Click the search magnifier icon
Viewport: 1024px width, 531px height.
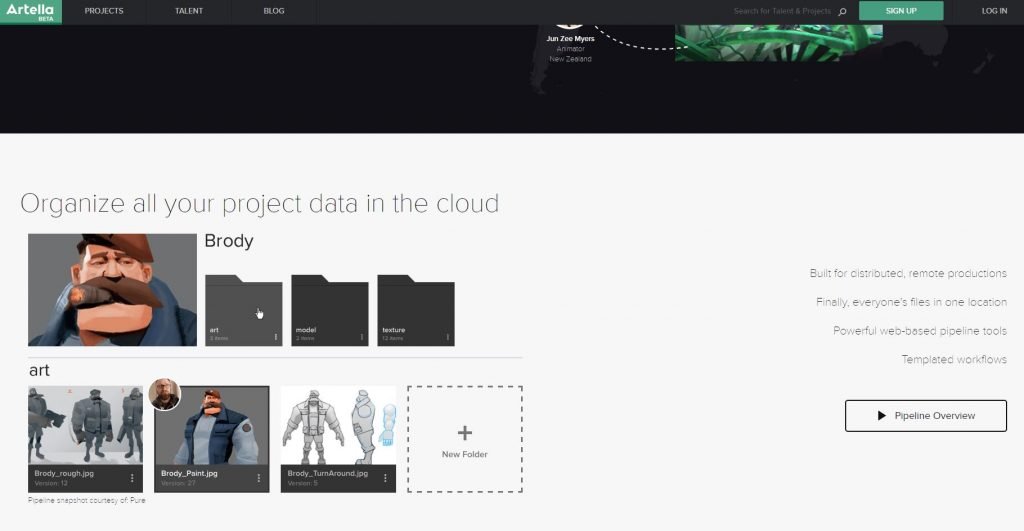[x=842, y=12]
